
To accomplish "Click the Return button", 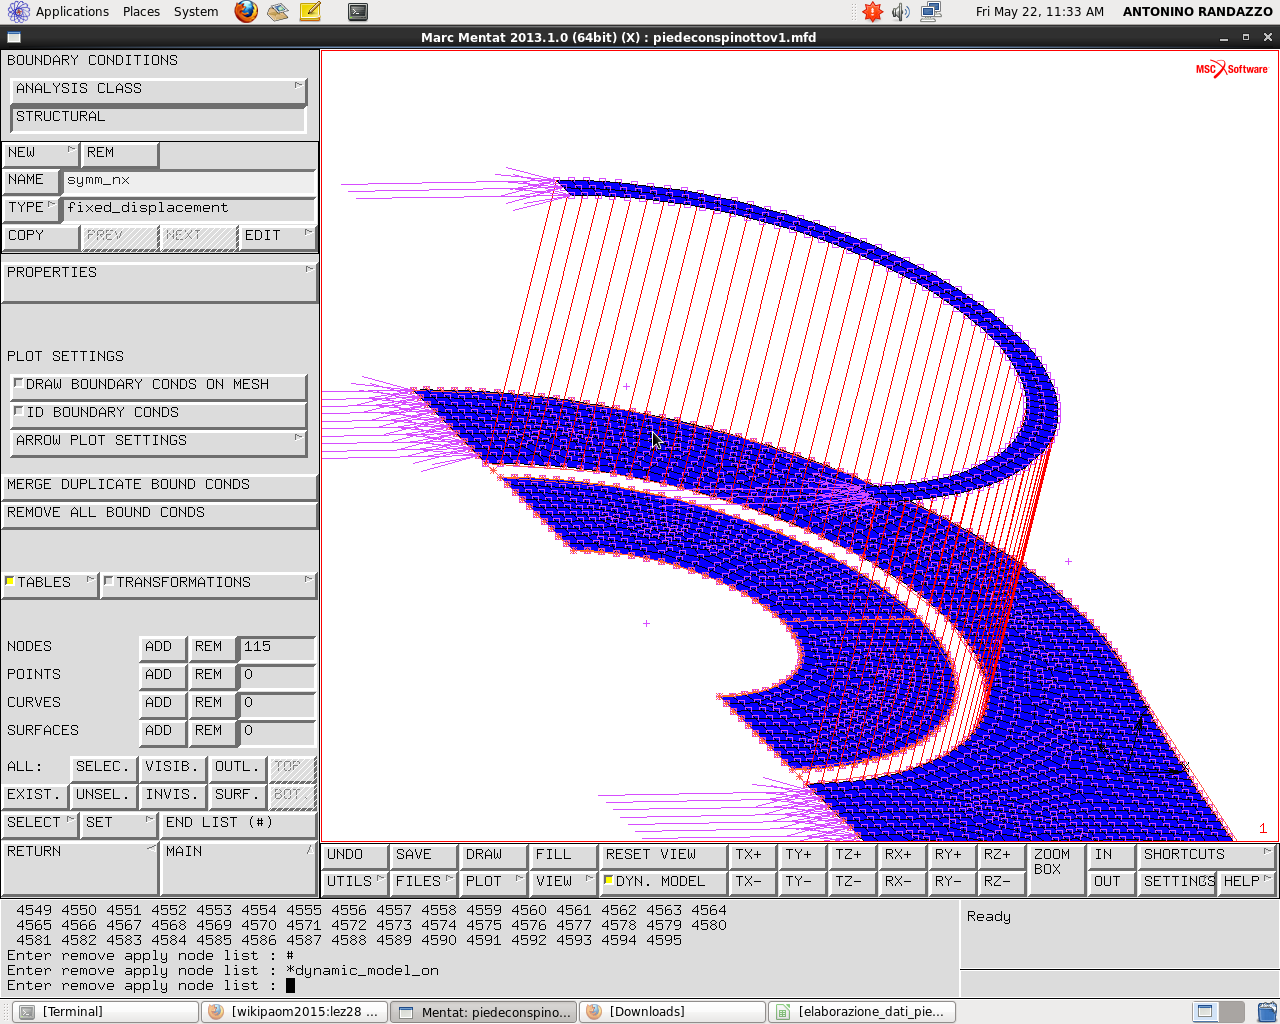I will tap(80, 868).
